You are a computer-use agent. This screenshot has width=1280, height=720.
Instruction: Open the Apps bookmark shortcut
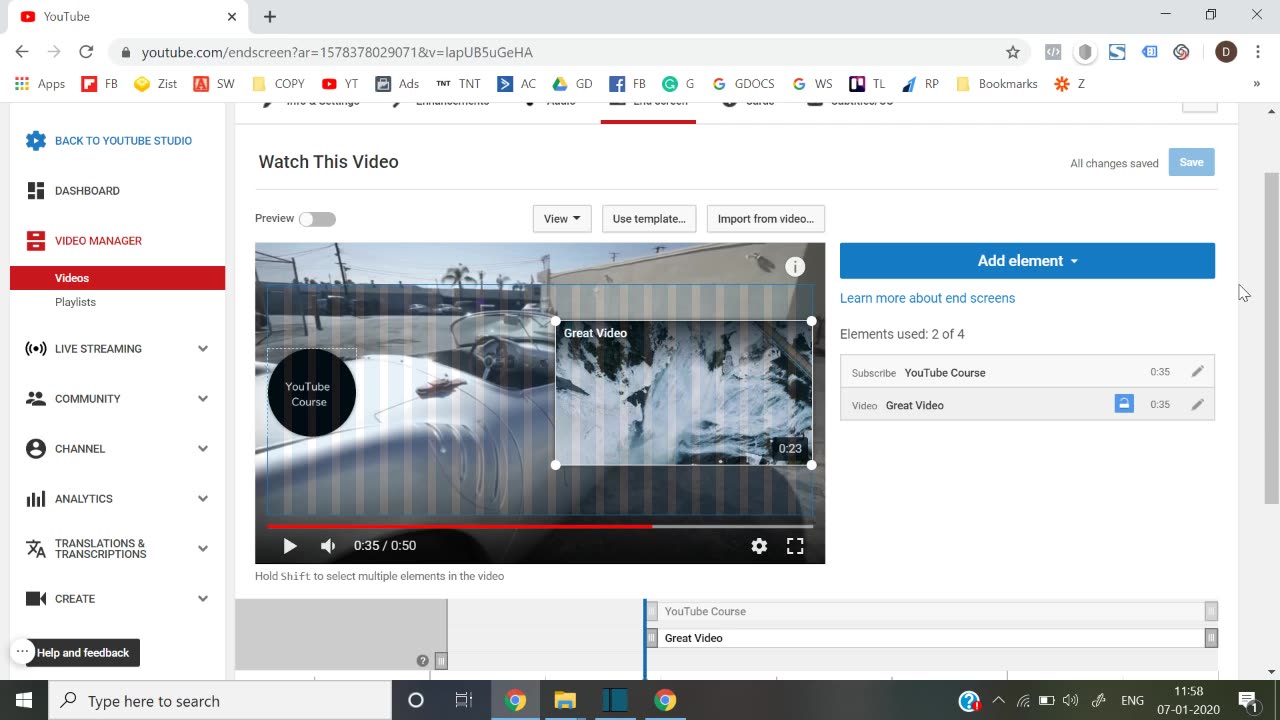[40, 84]
